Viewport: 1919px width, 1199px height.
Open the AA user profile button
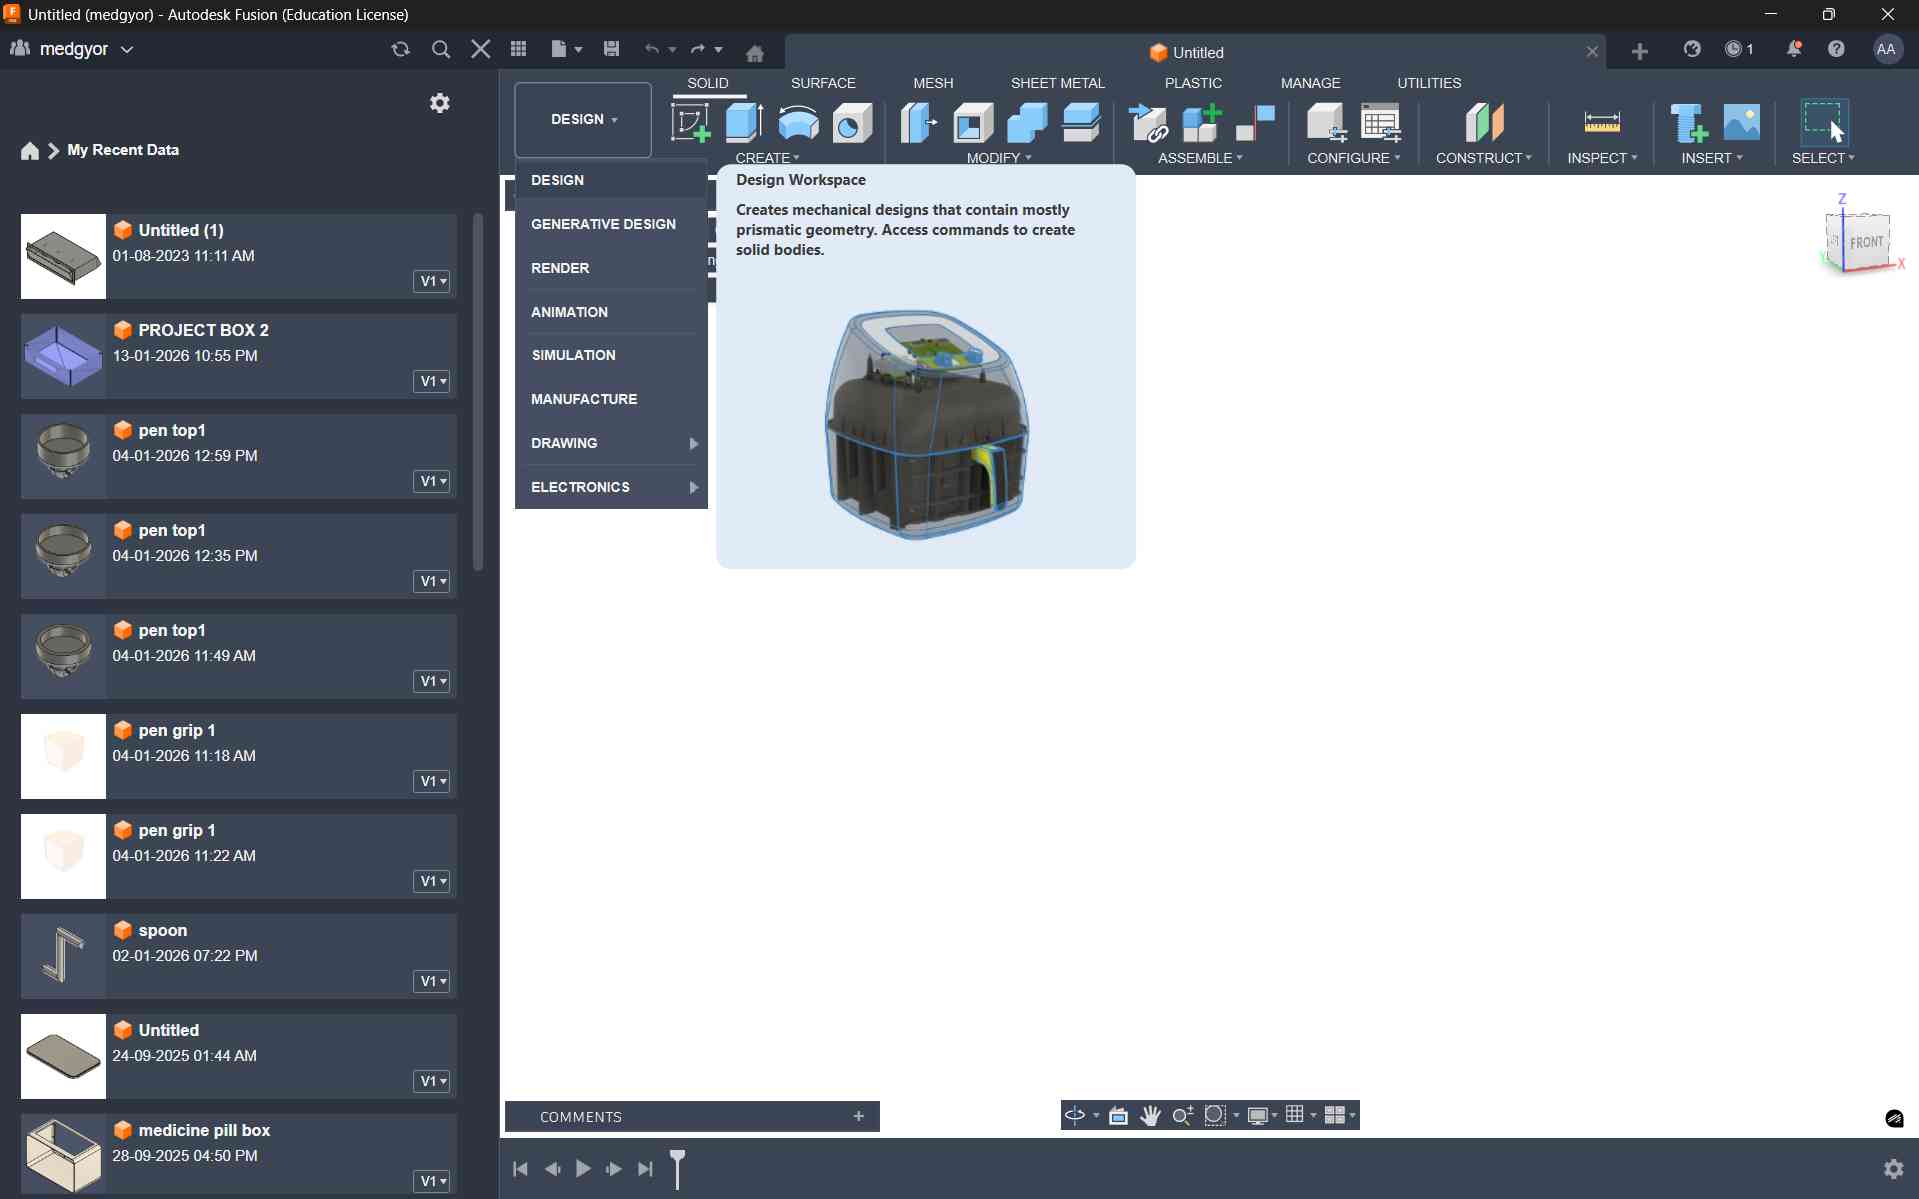pyautogui.click(x=1886, y=49)
